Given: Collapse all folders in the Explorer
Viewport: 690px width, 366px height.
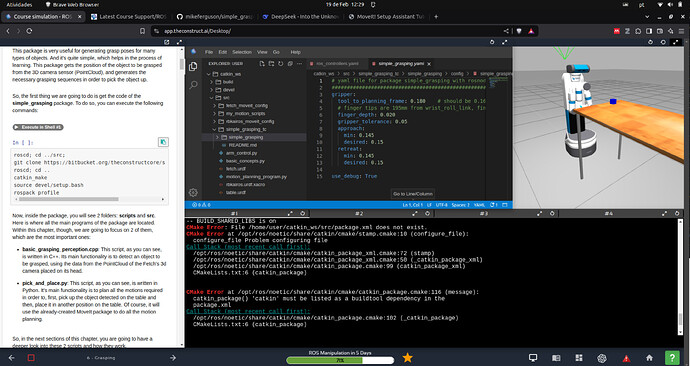Looking at the screenshot, I should click(x=290, y=63).
